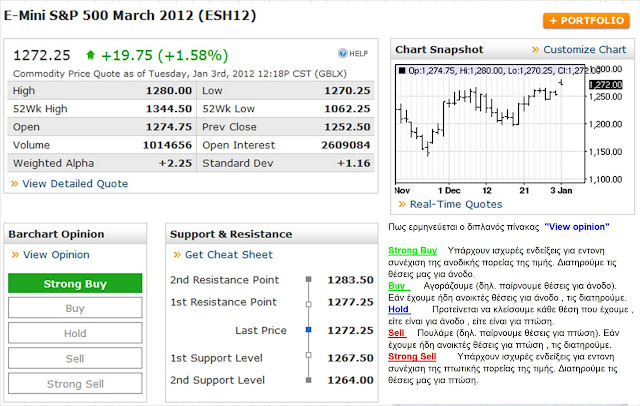Click the Prev Close value 1252.50
This screenshot has width=640, height=406.
coord(347,127)
